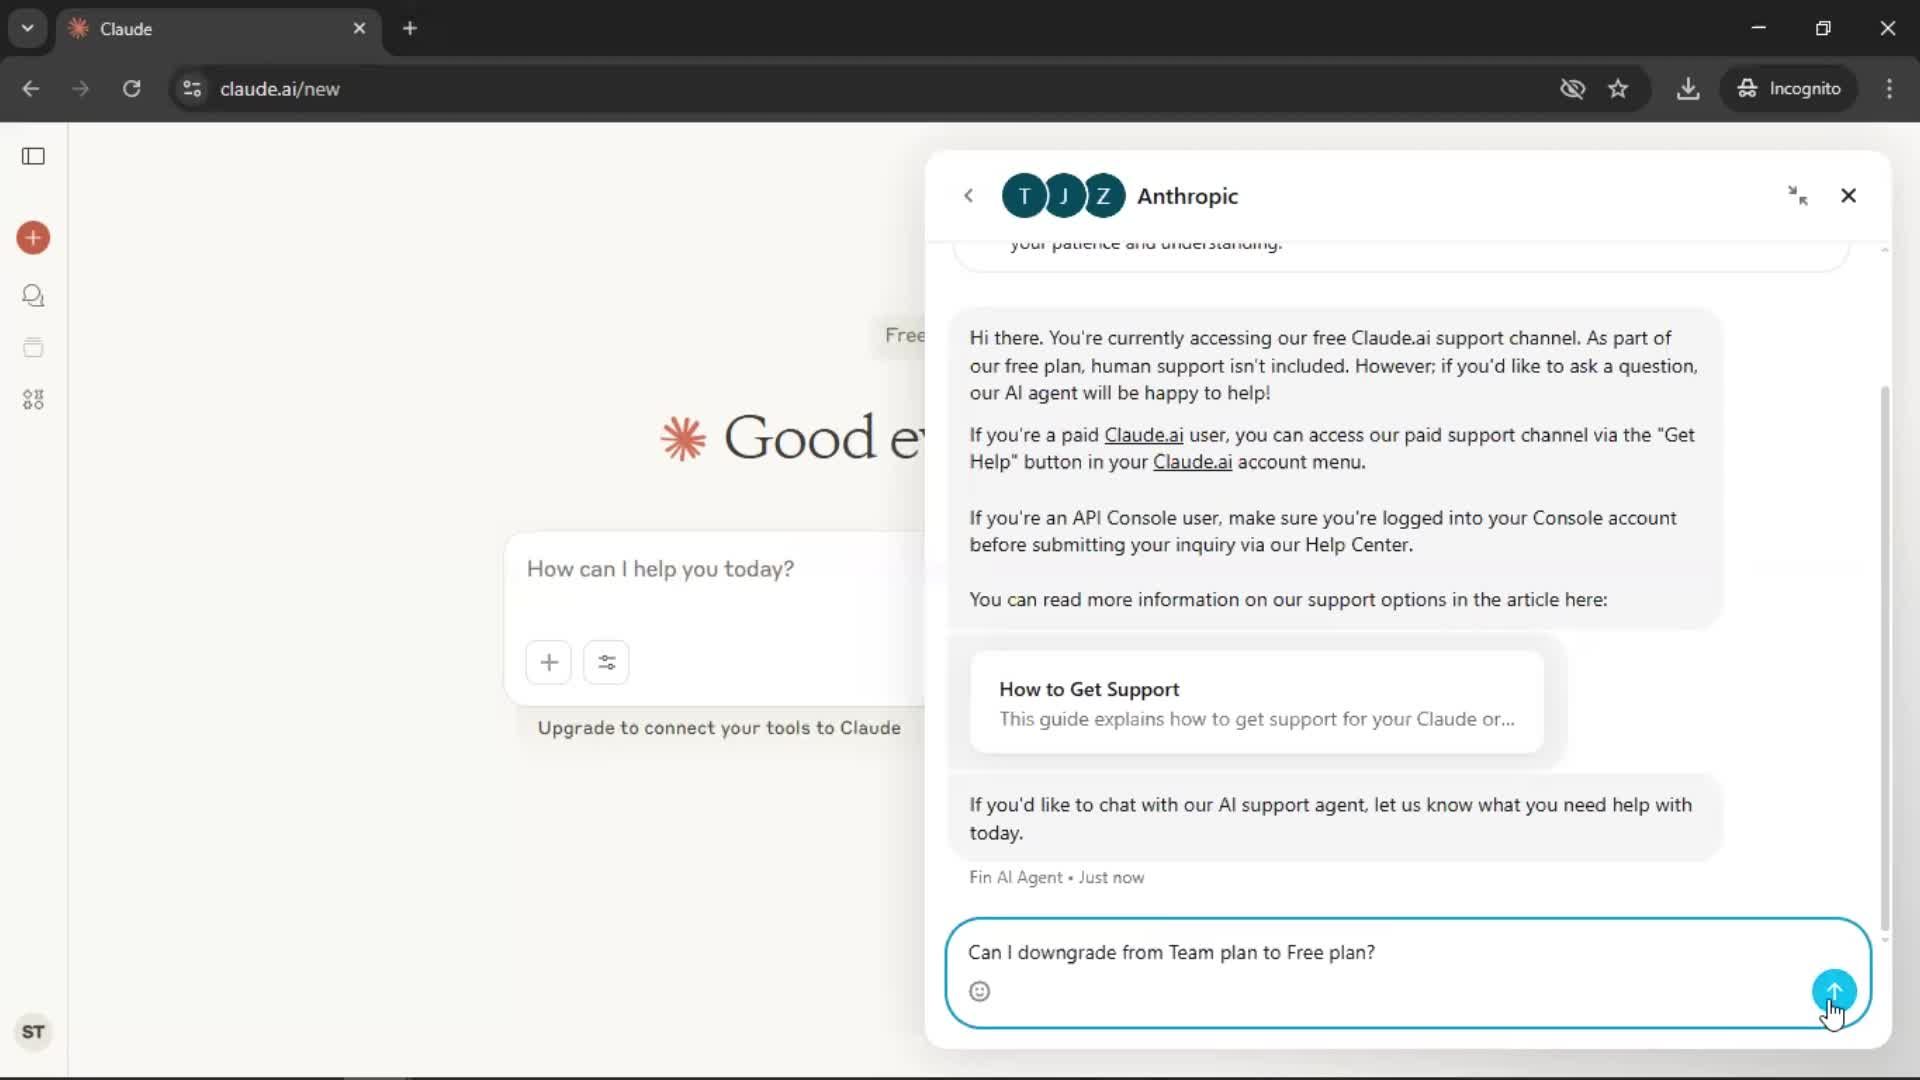Click Upgrade to connect your tools to Claude
The height and width of the screenshot is (1080, 1920).
click(719, 728)
